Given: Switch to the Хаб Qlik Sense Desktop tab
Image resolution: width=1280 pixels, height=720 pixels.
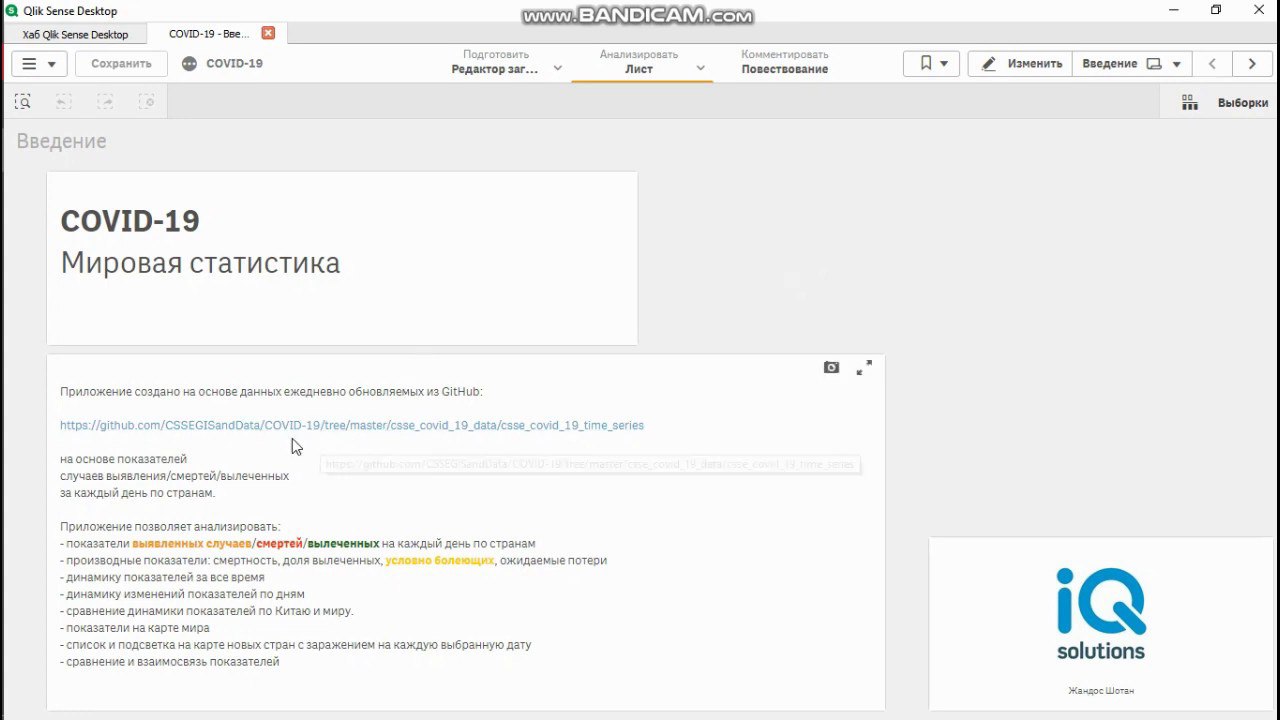Looking at the screenshot, I should (75, 34).
